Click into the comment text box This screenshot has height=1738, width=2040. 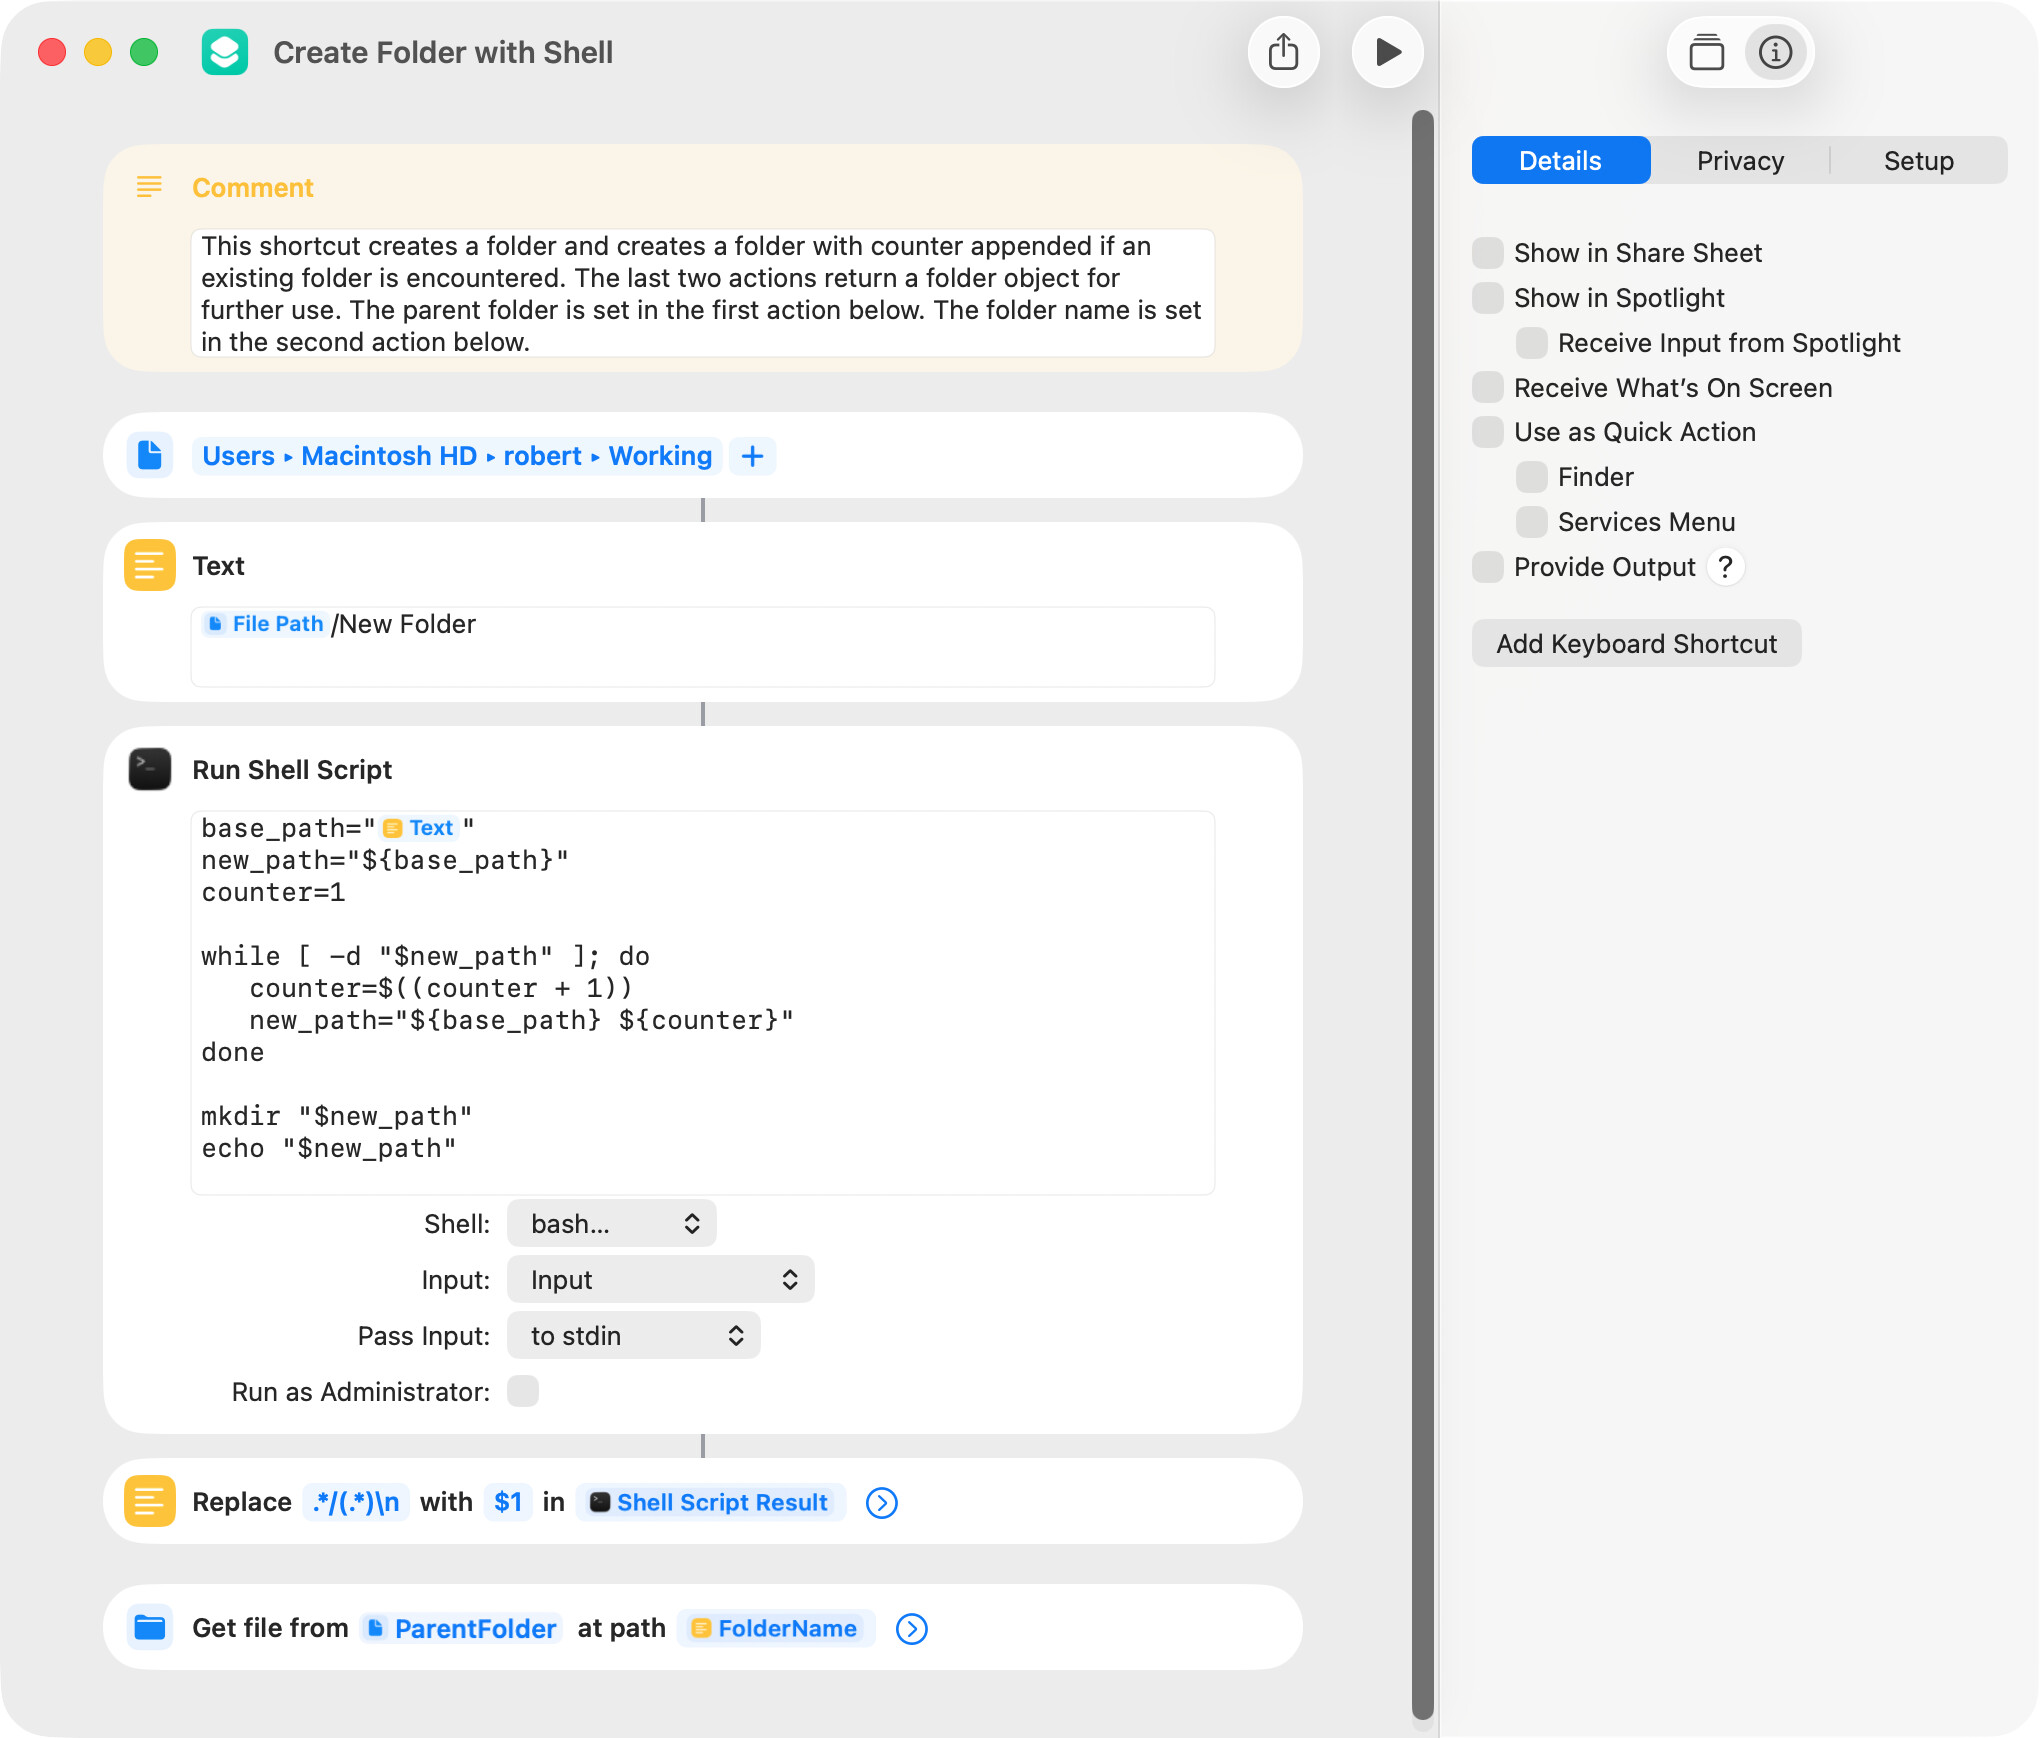pos(702,293)
